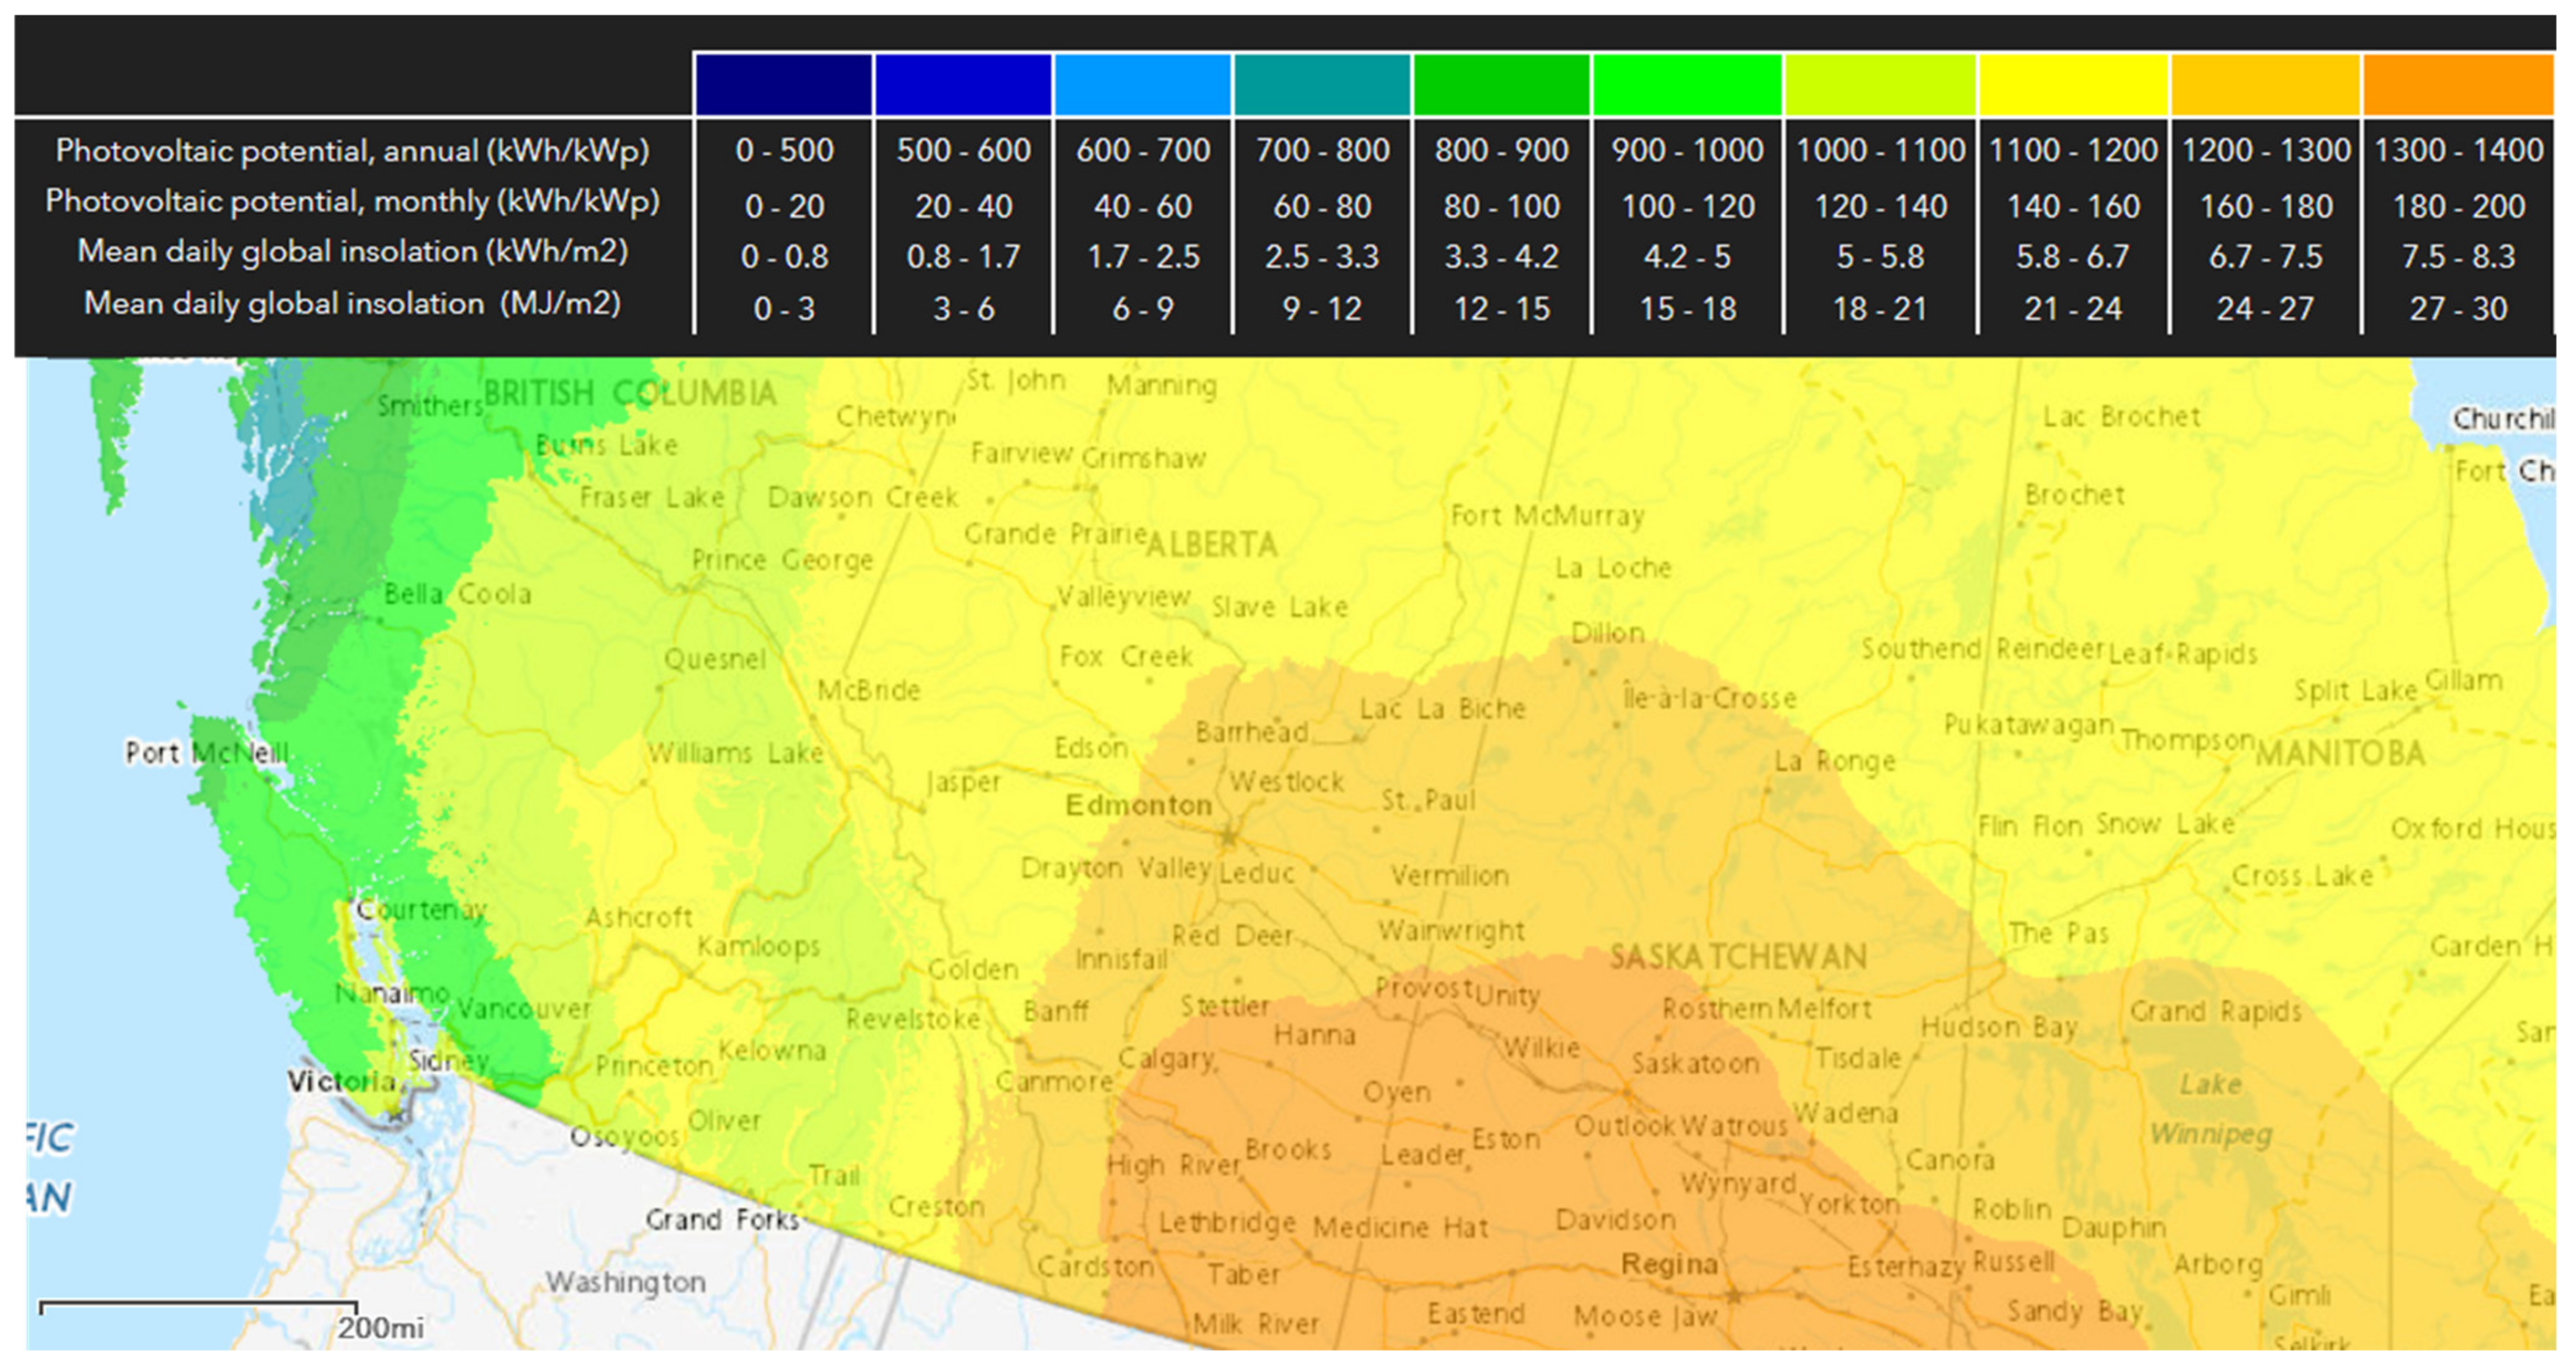
Task: Select the lime 1000-1100 legend swatch
Action: pos(1880,84)
